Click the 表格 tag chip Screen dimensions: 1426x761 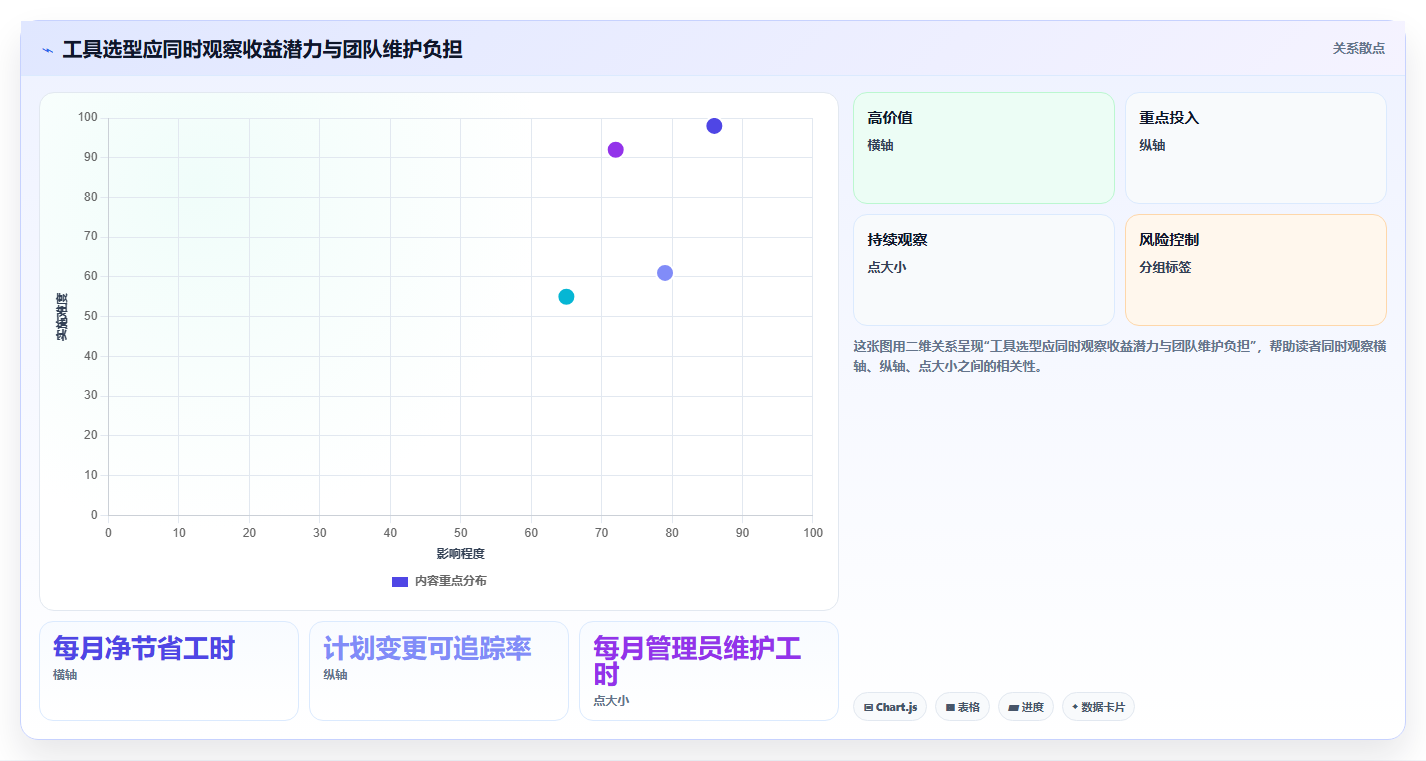[x=962, y=707]
